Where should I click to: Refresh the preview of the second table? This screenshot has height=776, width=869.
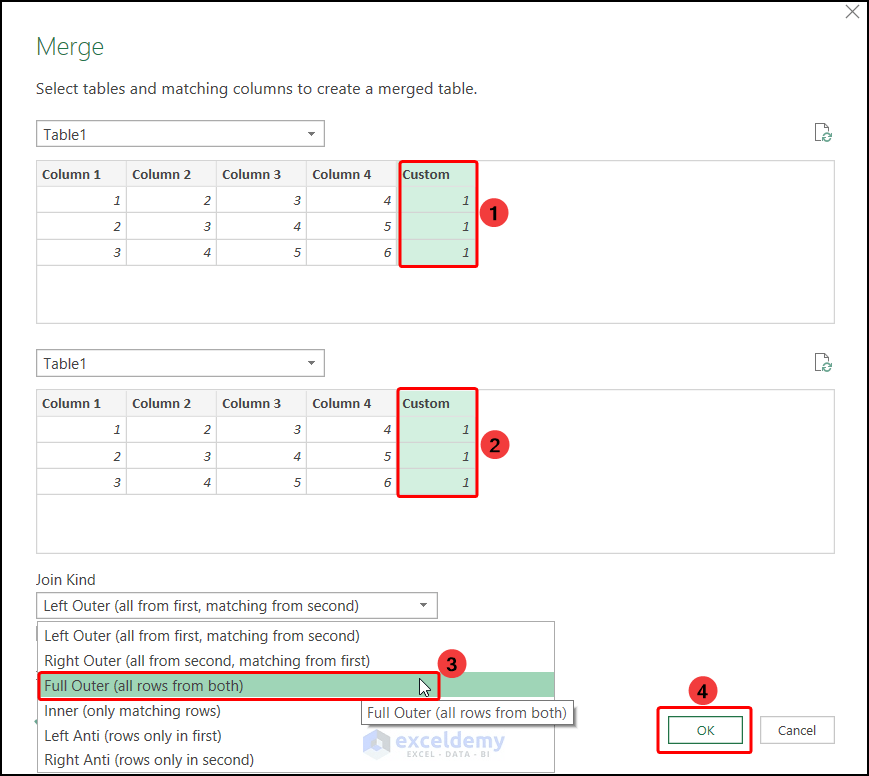pos(822,362)
